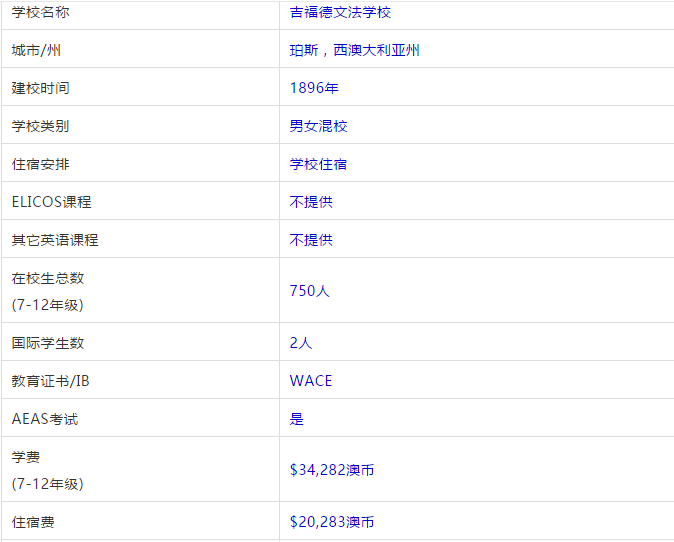Screen dimensions: 674x542
Task: Click the 住宿费 row label
Action: pyautogui.click(x=34, y=522)
